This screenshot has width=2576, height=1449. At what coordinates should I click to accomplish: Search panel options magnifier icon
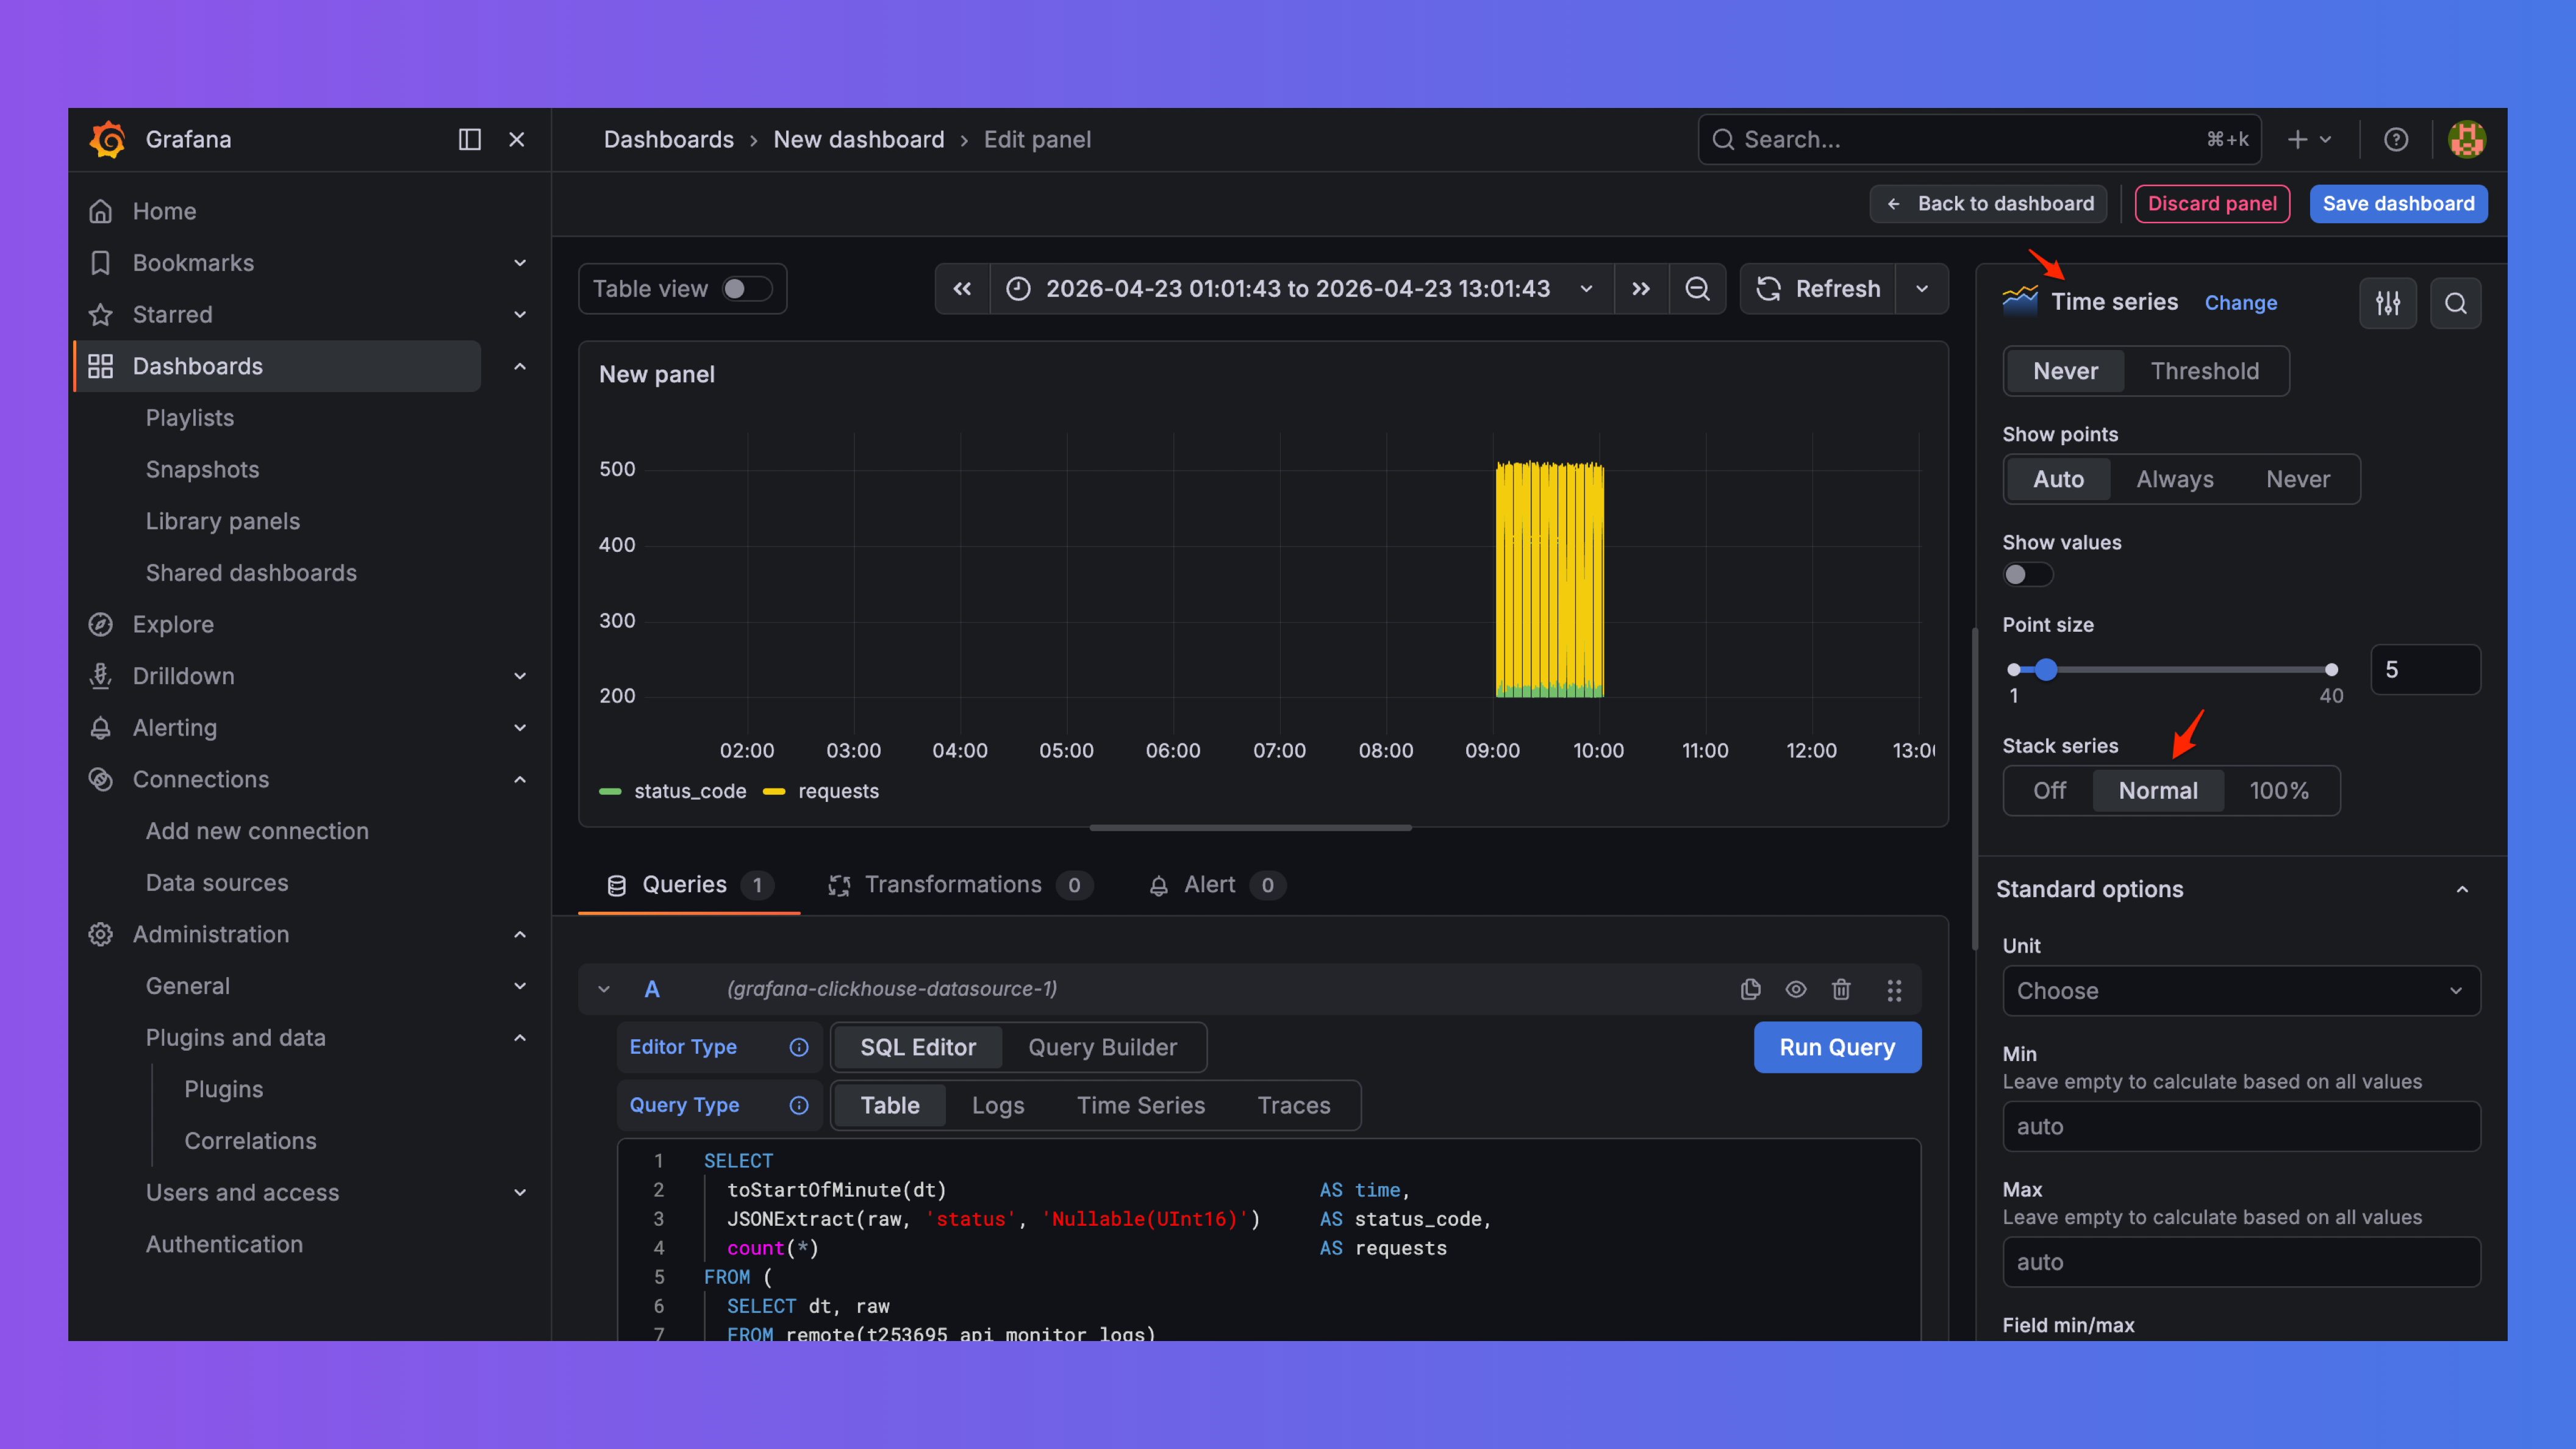click(x=2455, y=303)
